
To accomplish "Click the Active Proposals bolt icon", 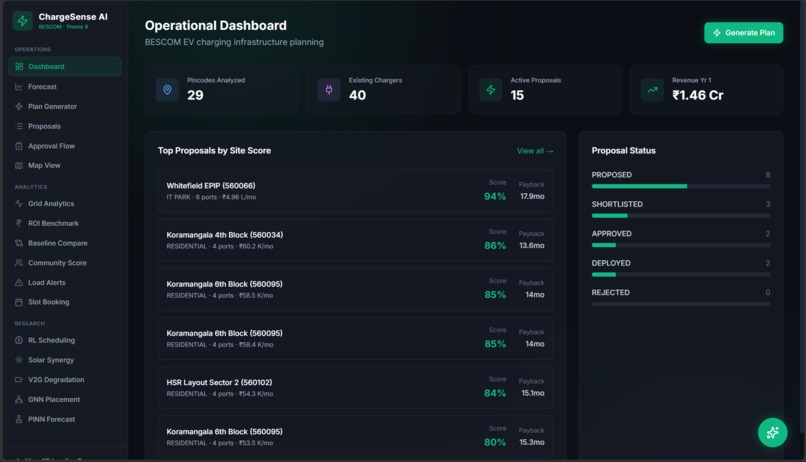I will (x=491, y=90).
